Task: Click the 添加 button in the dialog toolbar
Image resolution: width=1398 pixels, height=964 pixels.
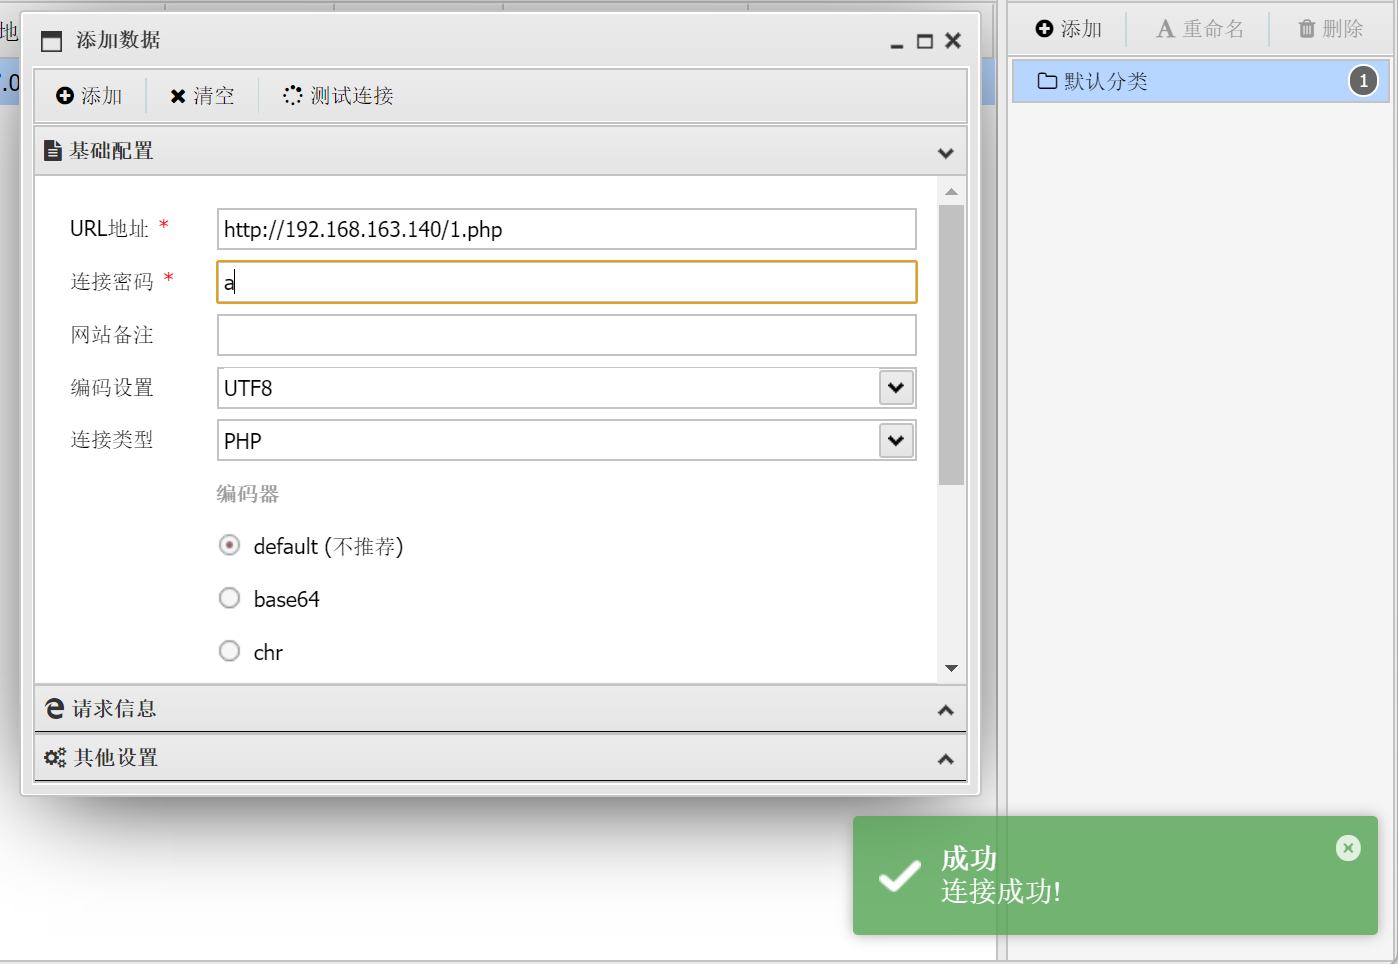Action: (89, 96)
